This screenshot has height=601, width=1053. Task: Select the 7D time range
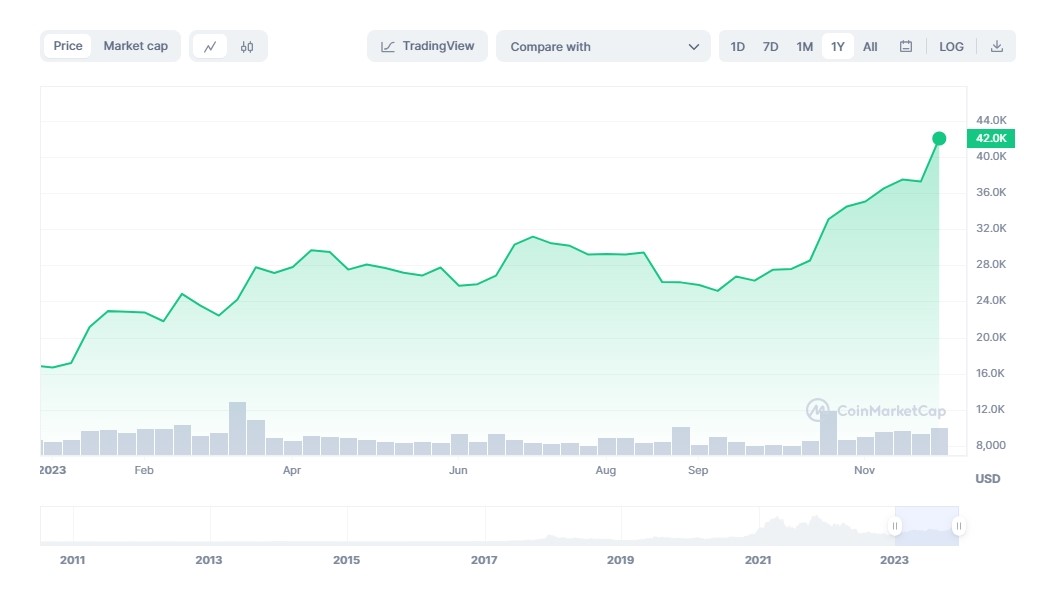point(770,46)
